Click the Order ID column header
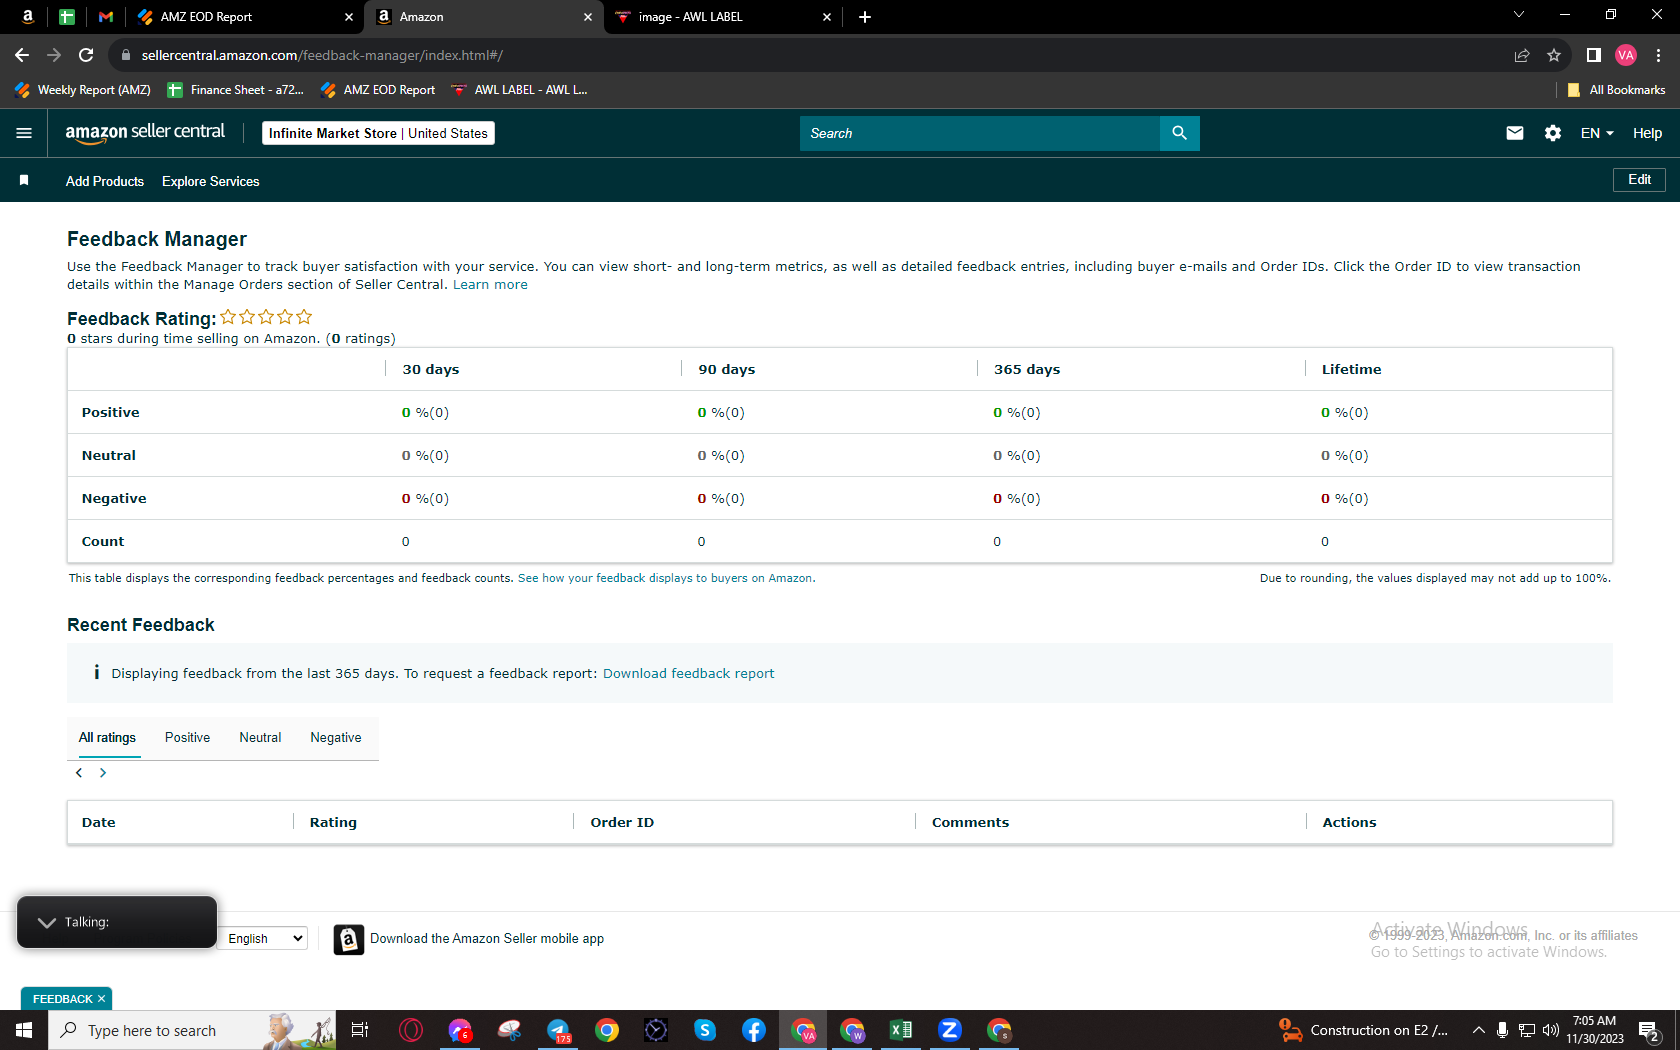1680x1050 pixels. (x=622, y=823)
